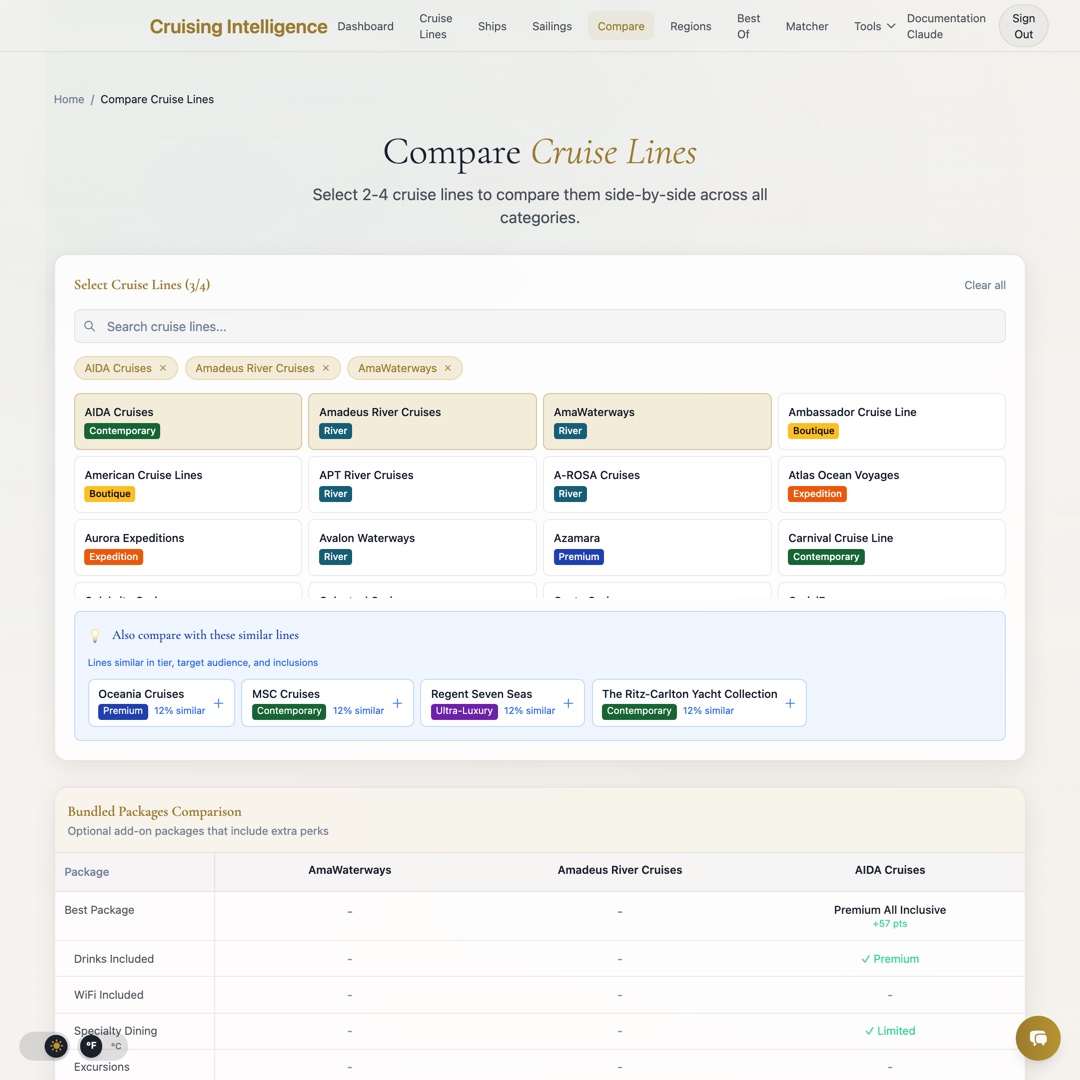Image resolution: width=1080 pixels, height=1080 pixels.
Task: Click the Sign Out button
Action: tap(1023, 26)
